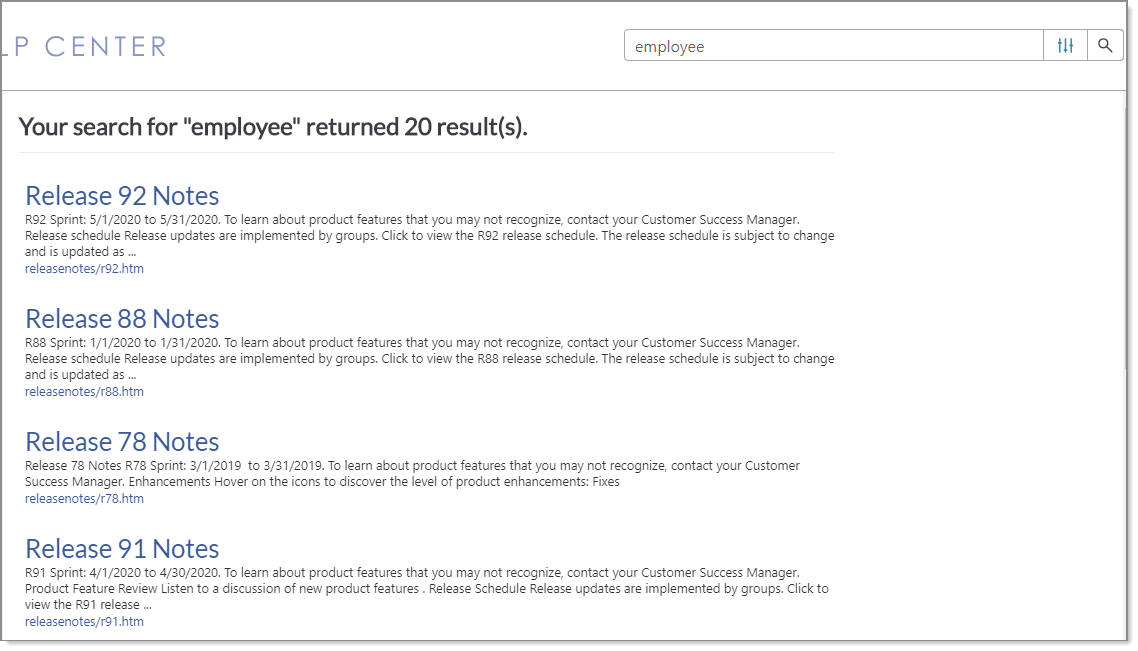The width and height of the screenshot is (1138, 651).
Task: Click the R88 Sprint description snippet
Action: 430,359
